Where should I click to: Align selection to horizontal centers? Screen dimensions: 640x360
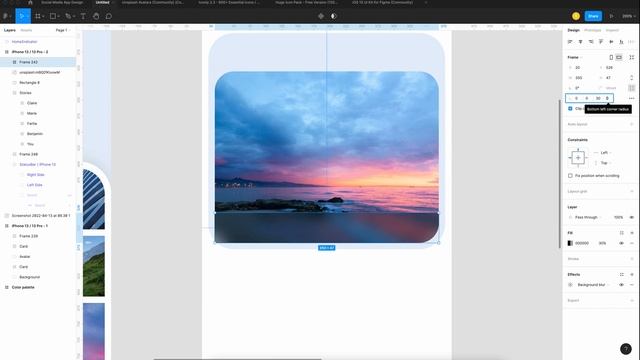coord(580,42)
